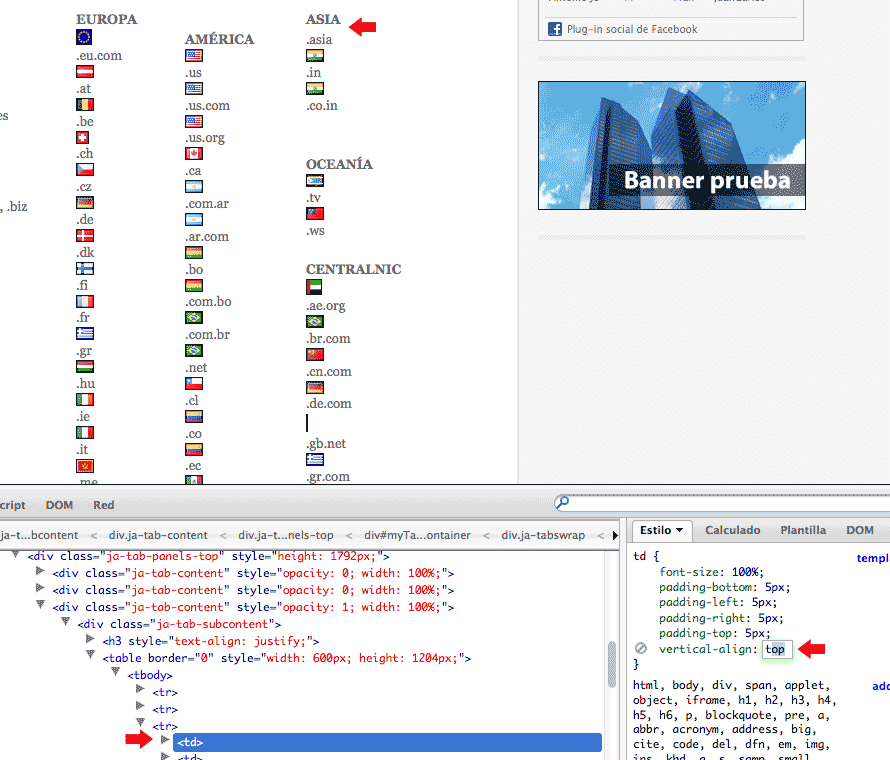Click the Tuvalu flag above .tv

pos(314,181)
